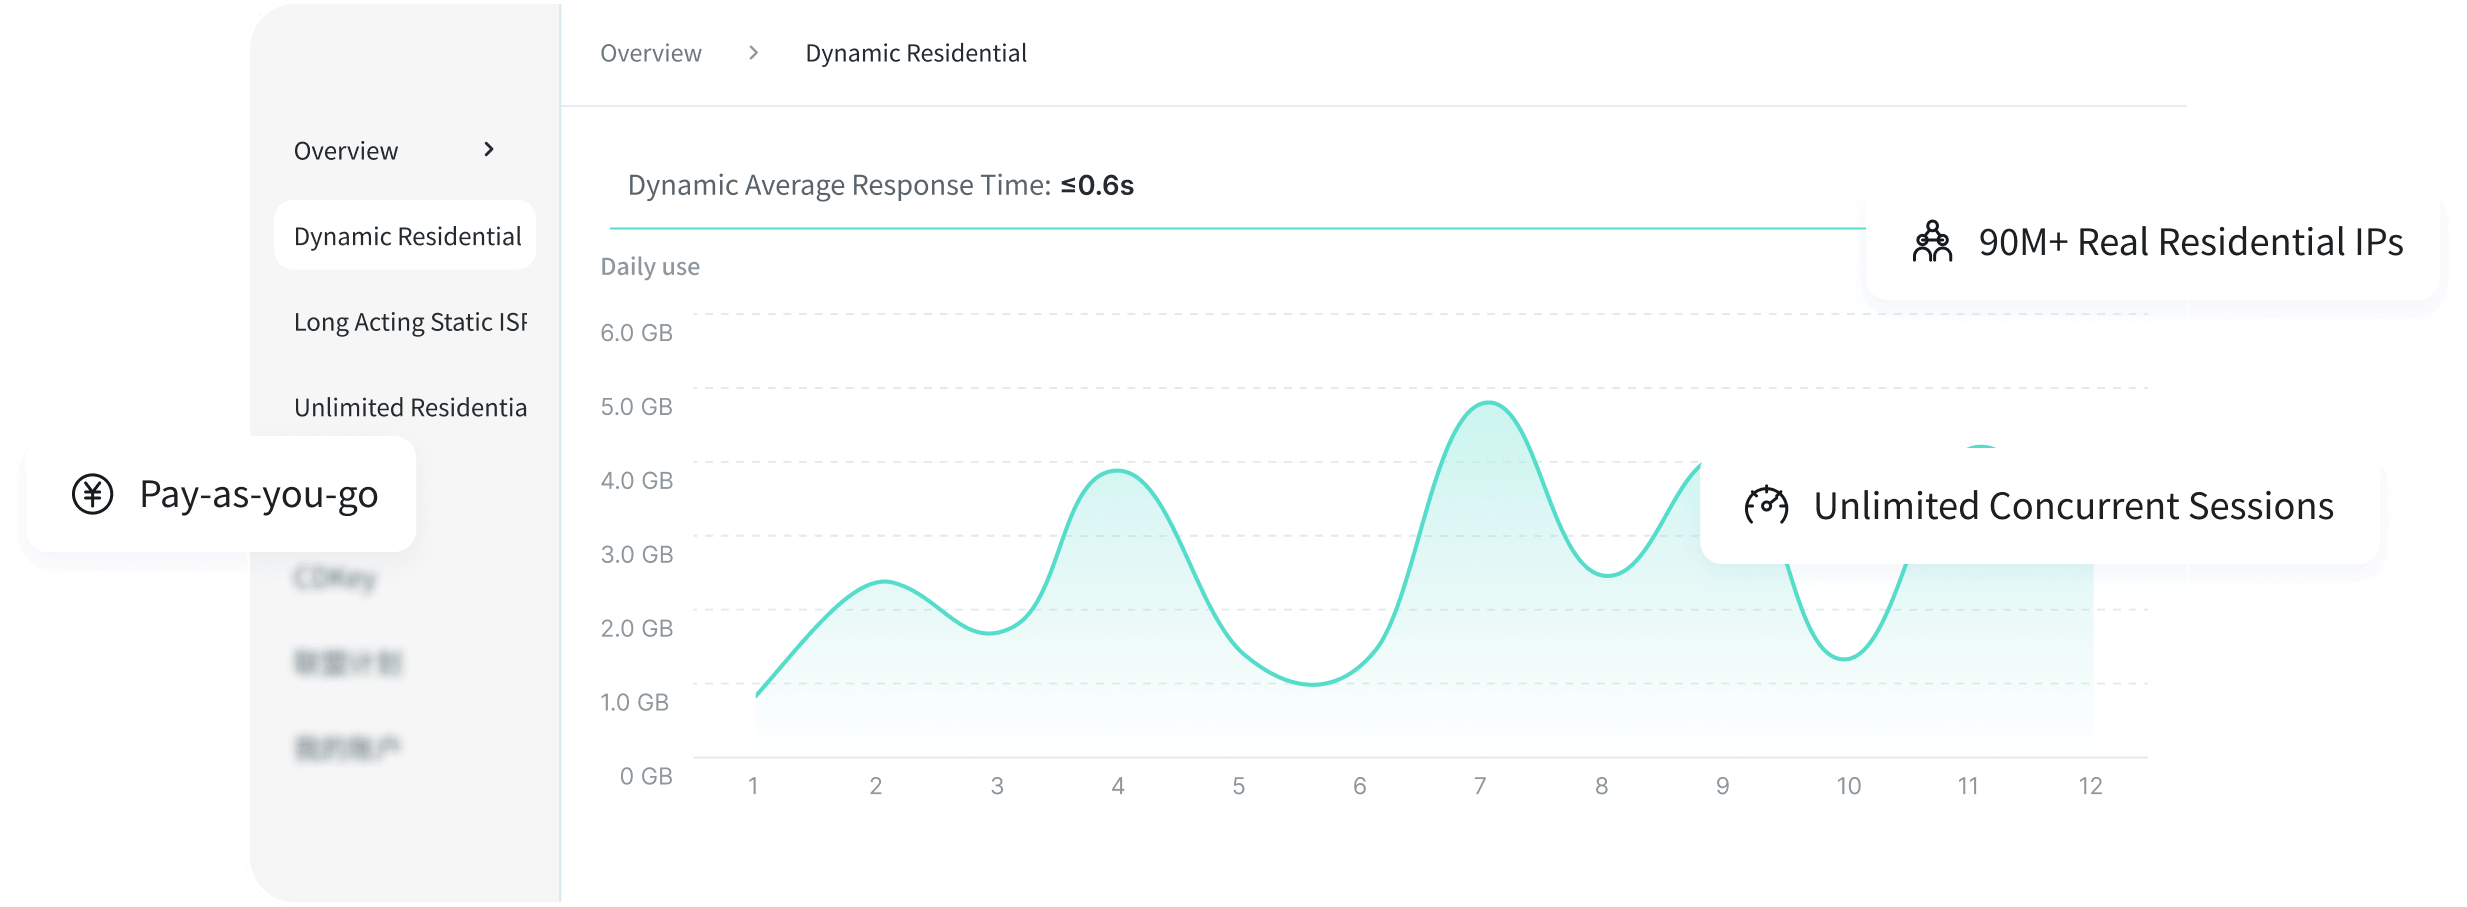Click the yen coin Pay-as-you-go icon
Image resolution: width=2467 pixels, height=907 pixels.
pos(93,494)
